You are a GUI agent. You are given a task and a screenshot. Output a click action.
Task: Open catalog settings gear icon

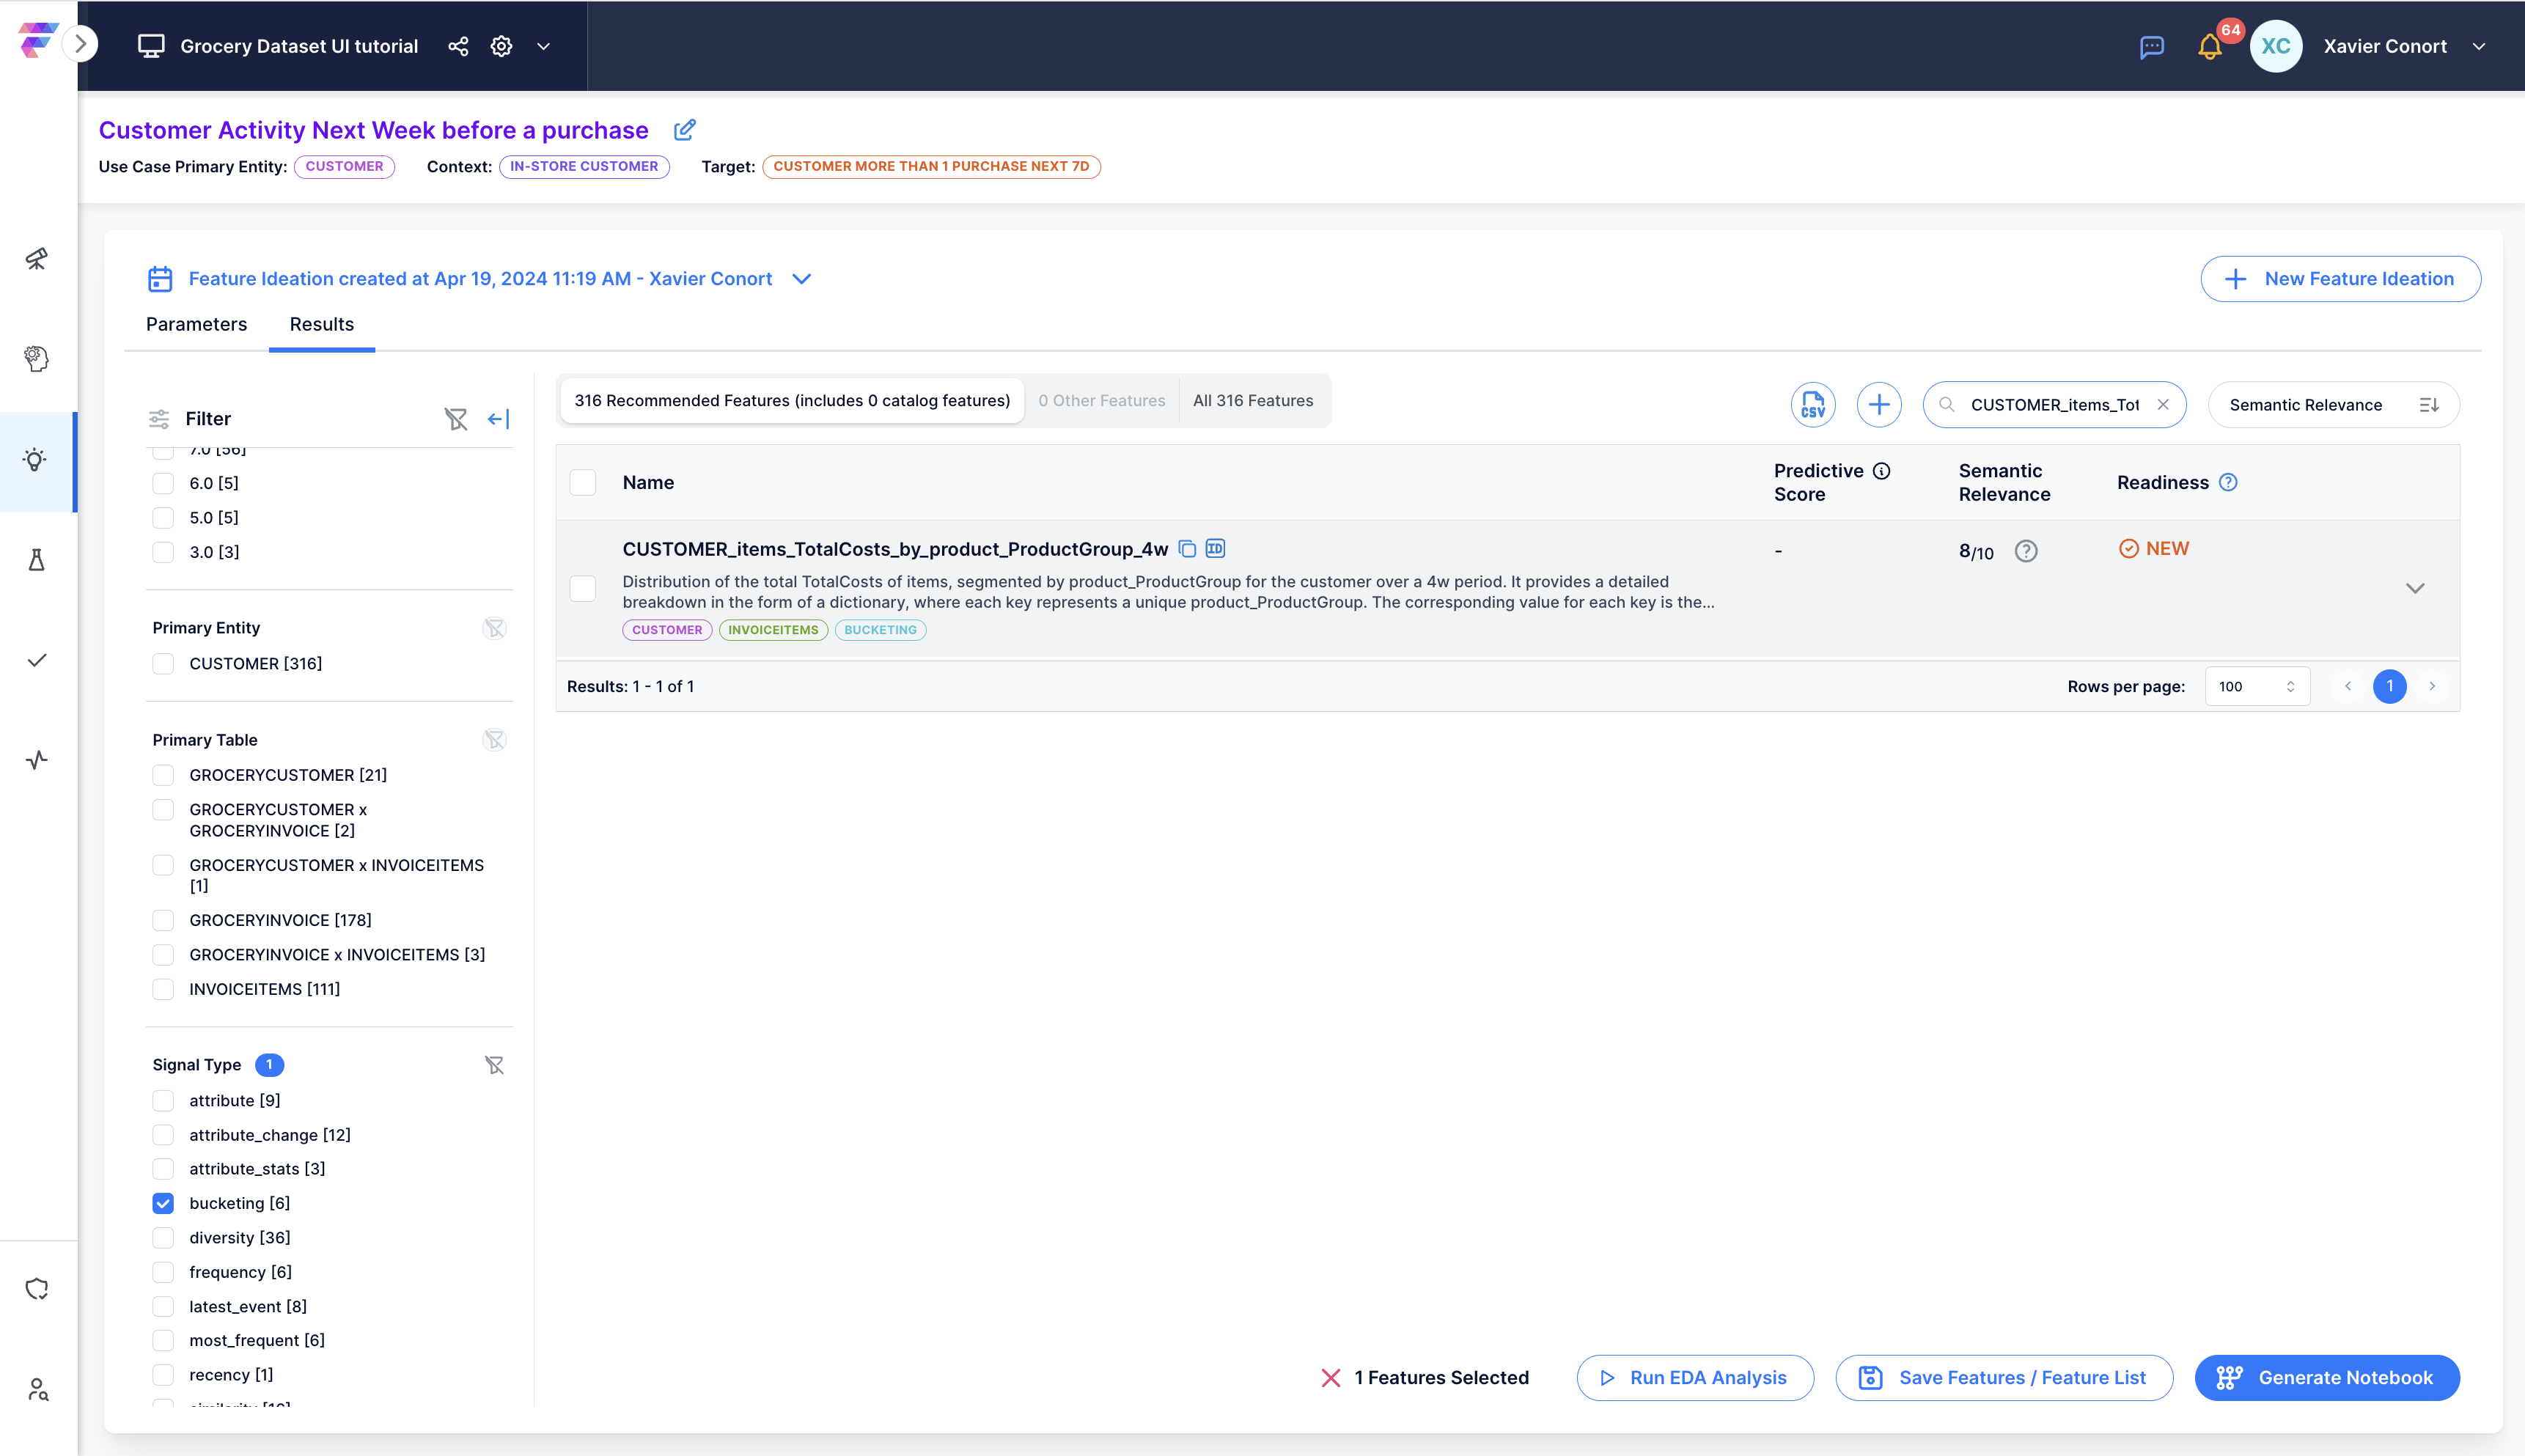501,46
